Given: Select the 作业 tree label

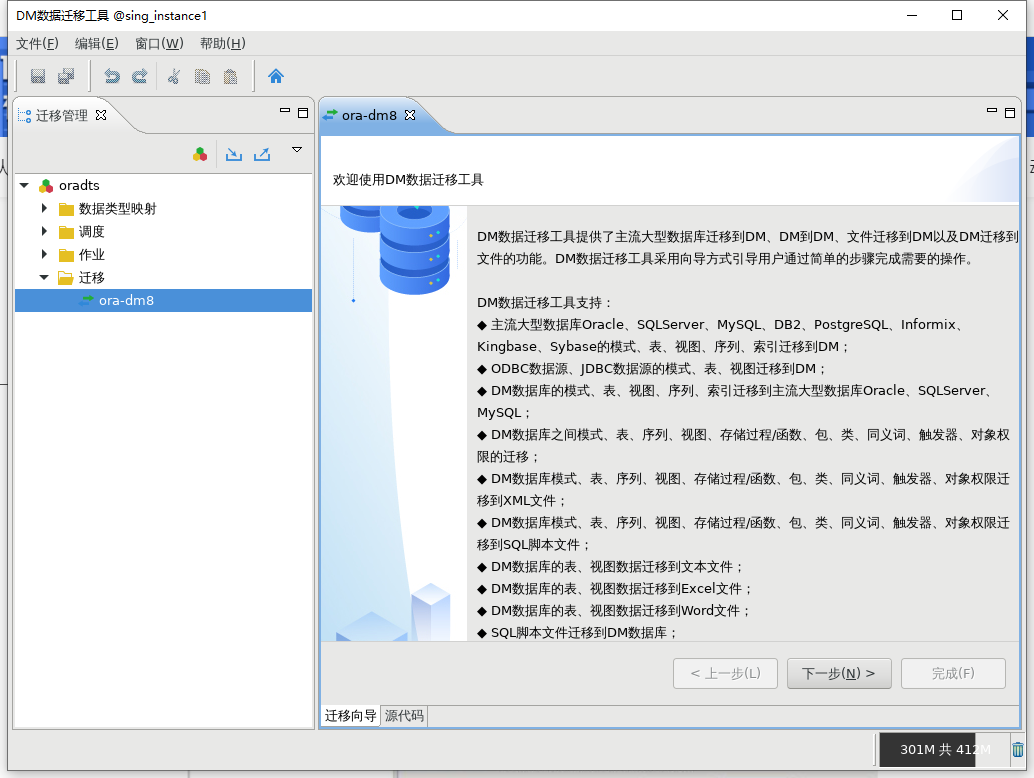Looking at the screenshot, I should click(x=92, y=255).
